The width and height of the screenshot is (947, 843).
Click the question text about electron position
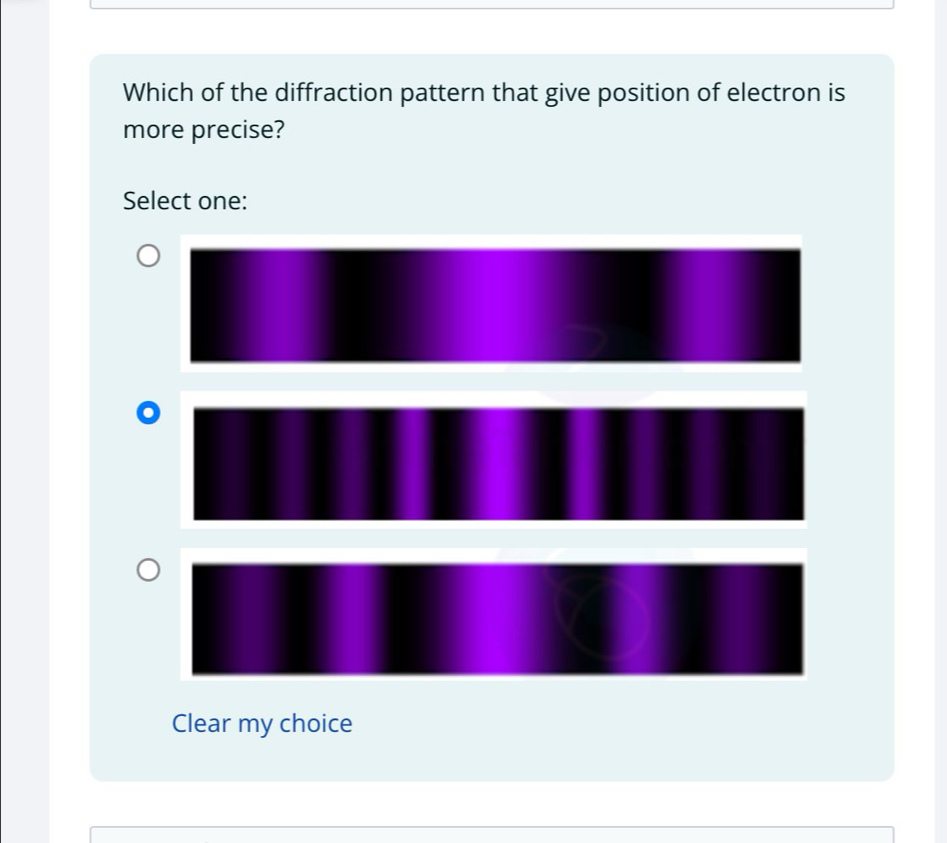coord(483,110)
